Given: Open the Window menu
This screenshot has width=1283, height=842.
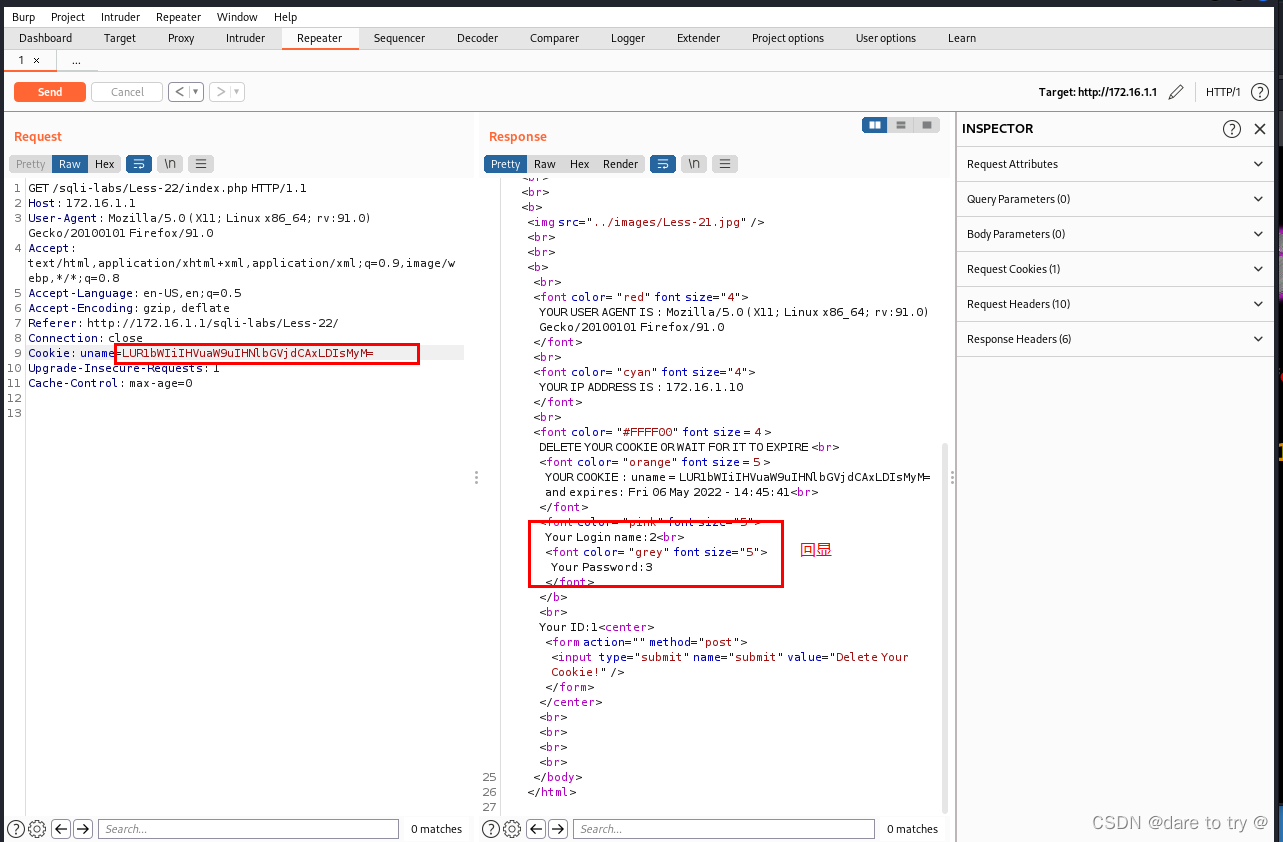Looking at the screenshot, I should click(x=237, y=17).
